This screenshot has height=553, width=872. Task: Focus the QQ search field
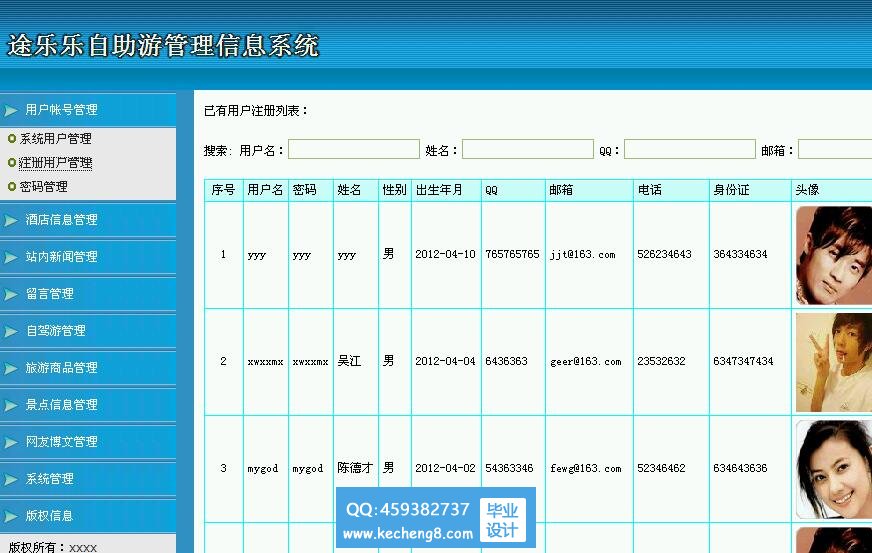coord(690,149)
